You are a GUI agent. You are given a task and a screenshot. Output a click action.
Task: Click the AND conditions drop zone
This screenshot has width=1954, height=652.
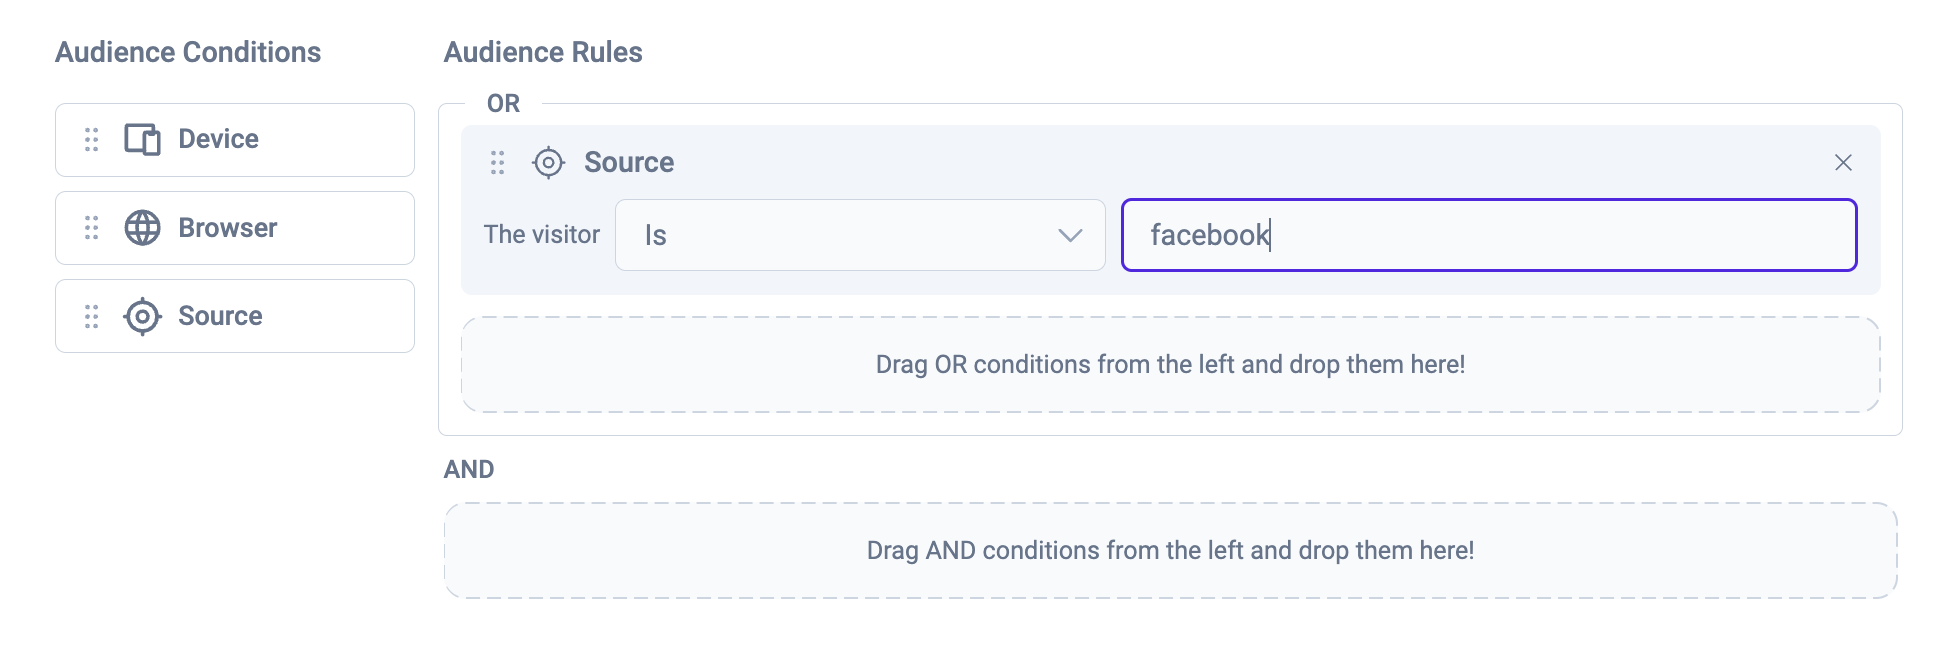[x=1170, y=550]
